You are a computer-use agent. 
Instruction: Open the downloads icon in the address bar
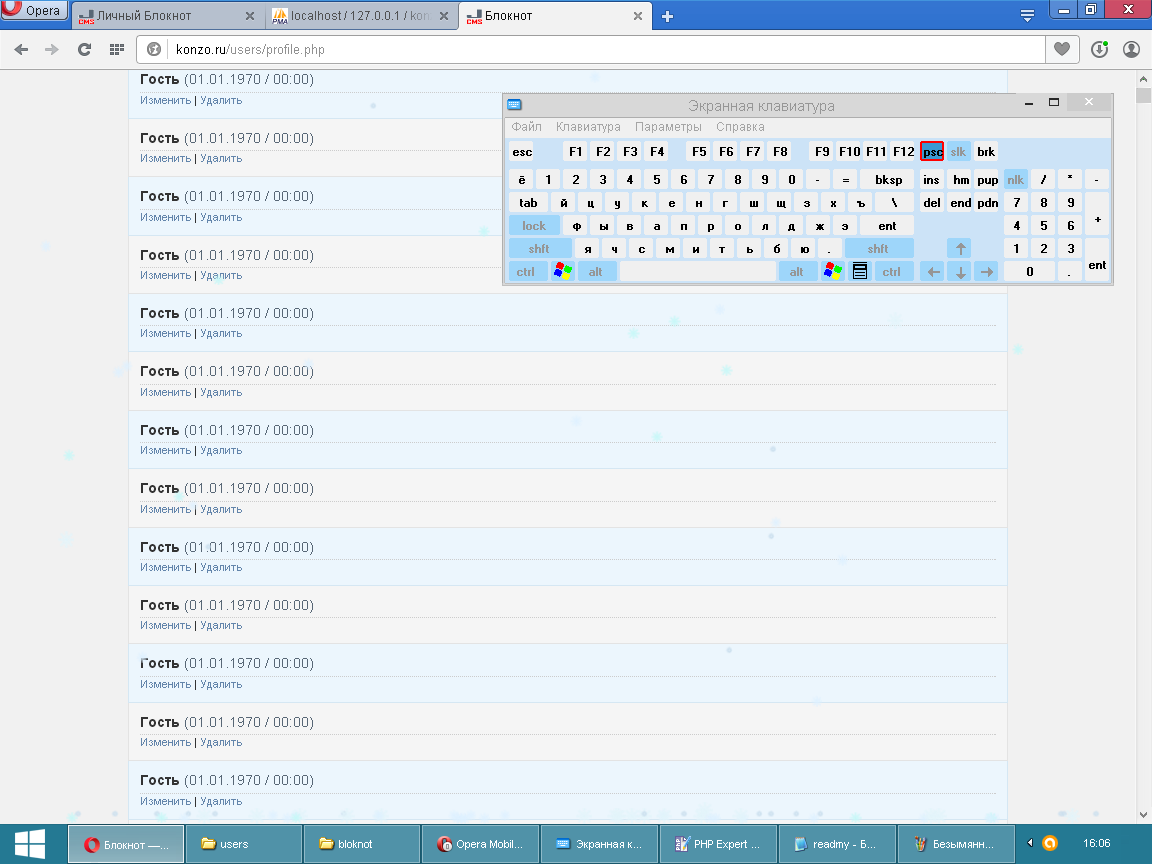(1099, 49)
